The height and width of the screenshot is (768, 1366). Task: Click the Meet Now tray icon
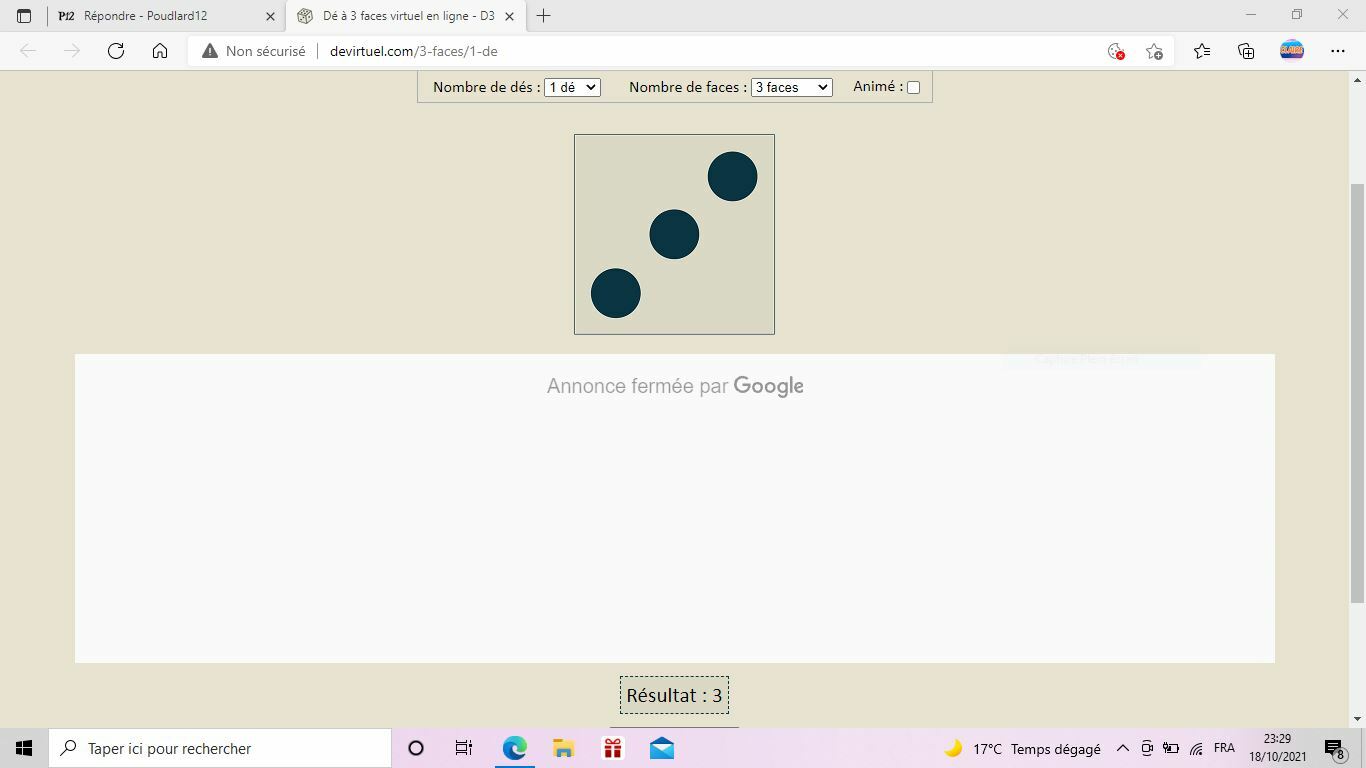click(1147, 748)
